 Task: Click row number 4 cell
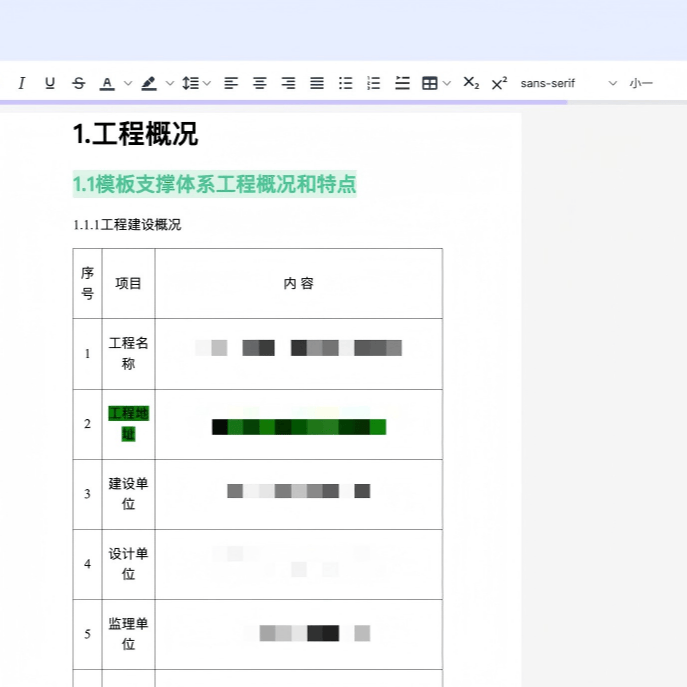87,564
